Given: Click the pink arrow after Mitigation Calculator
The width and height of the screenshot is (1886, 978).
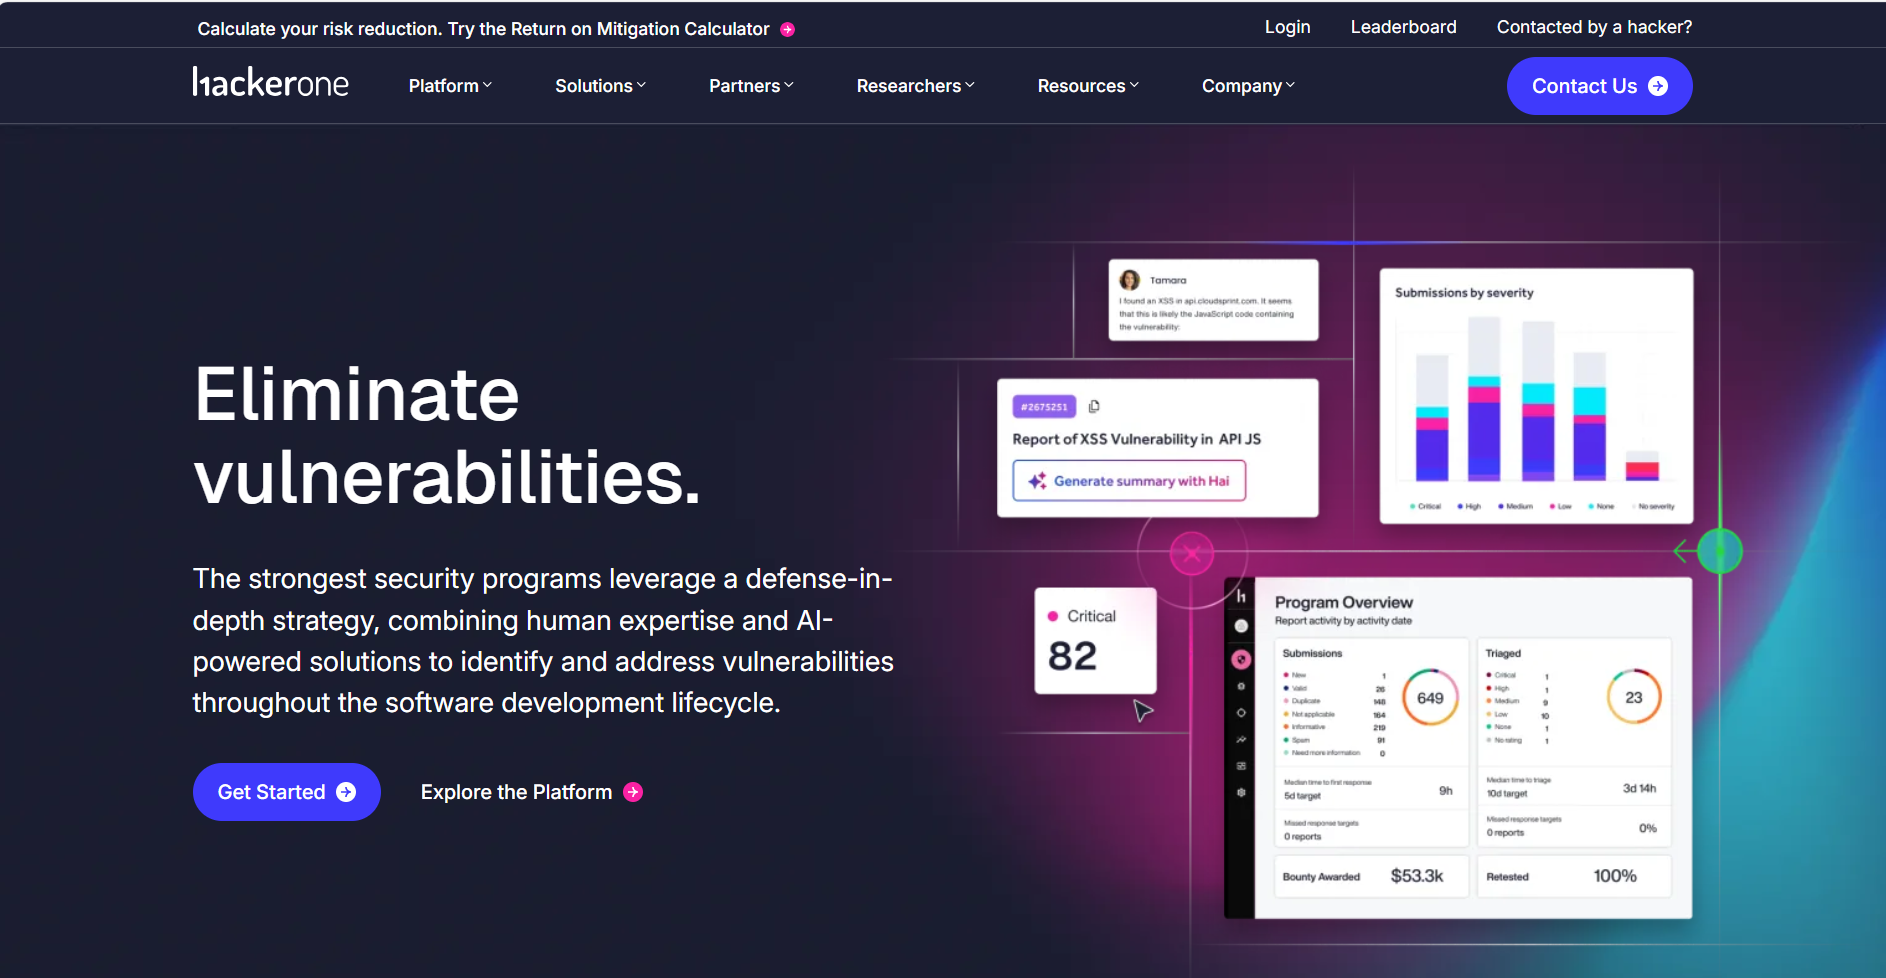Looking at the screenshot, I should point(788,30).
